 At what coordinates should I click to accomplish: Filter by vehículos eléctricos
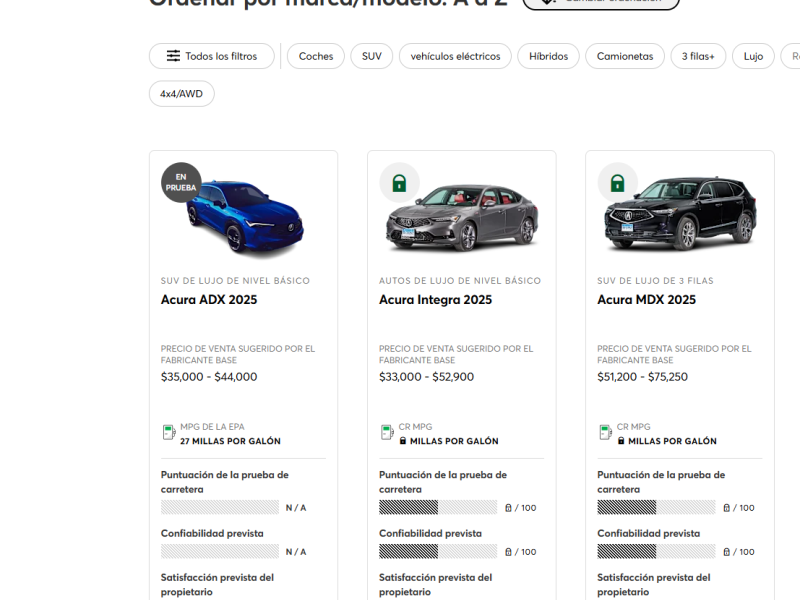(455, 56)
